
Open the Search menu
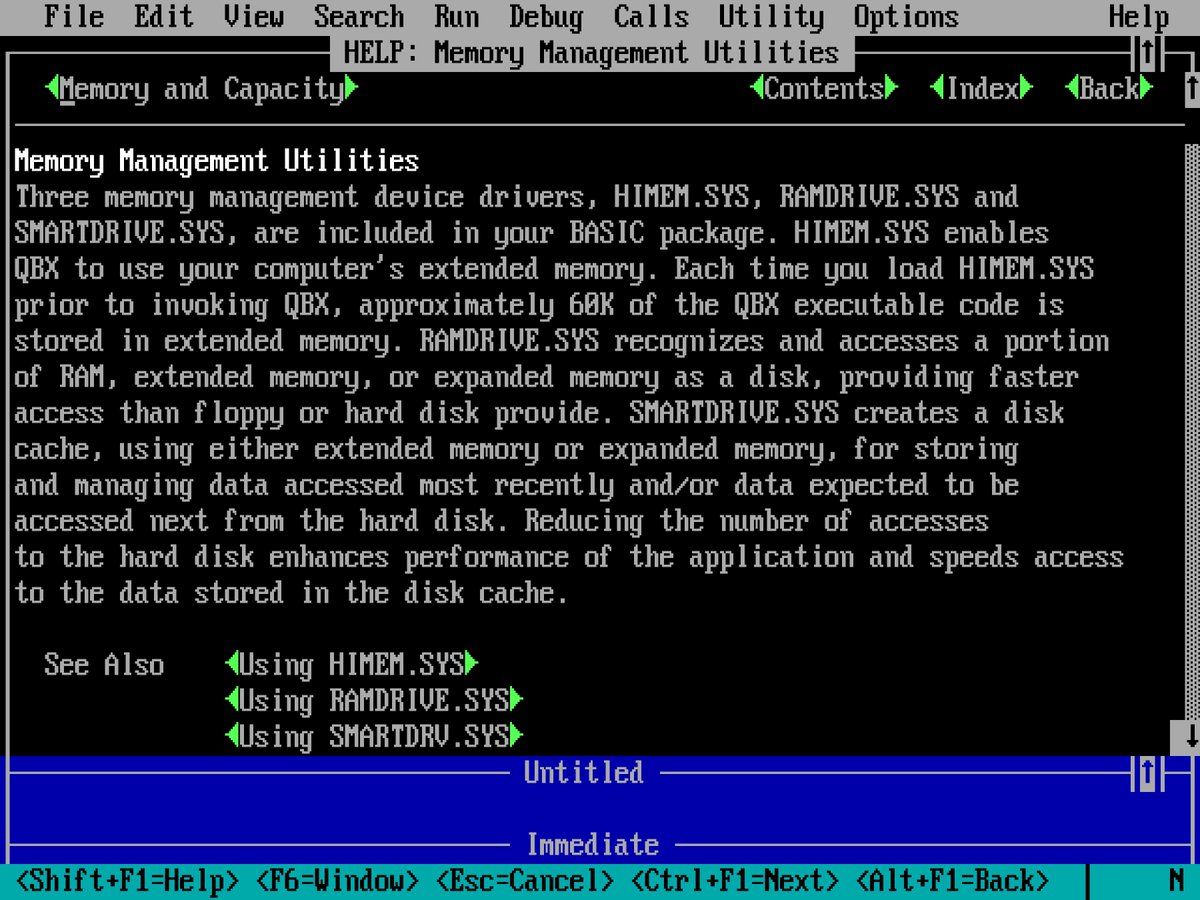point(359,17)
